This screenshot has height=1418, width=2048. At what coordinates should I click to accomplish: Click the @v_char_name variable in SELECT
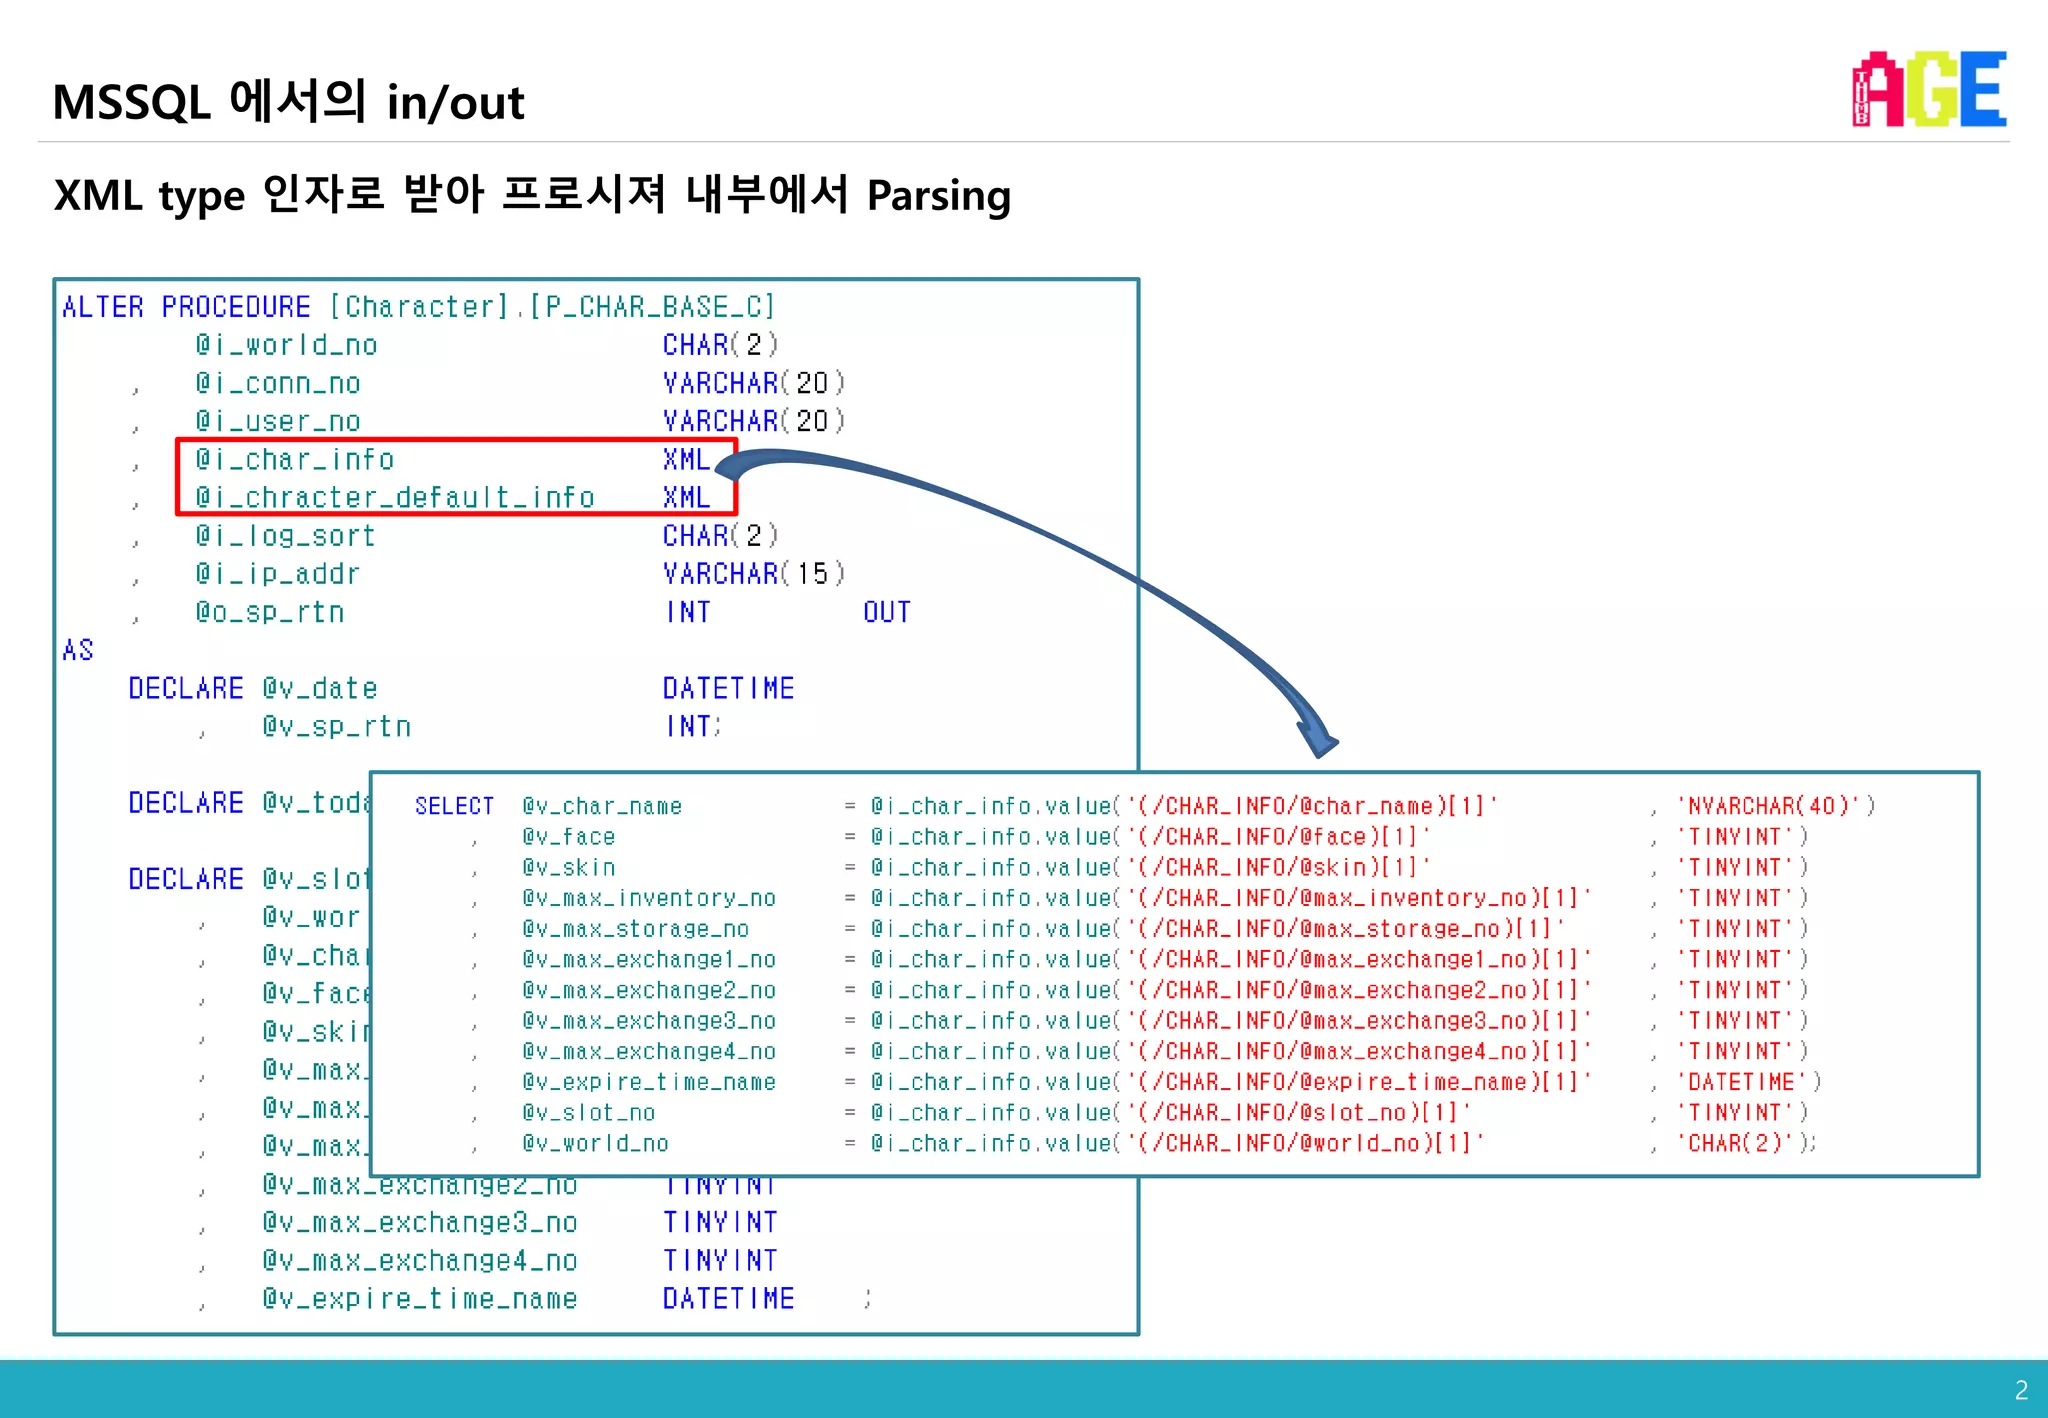click(602, 806)
